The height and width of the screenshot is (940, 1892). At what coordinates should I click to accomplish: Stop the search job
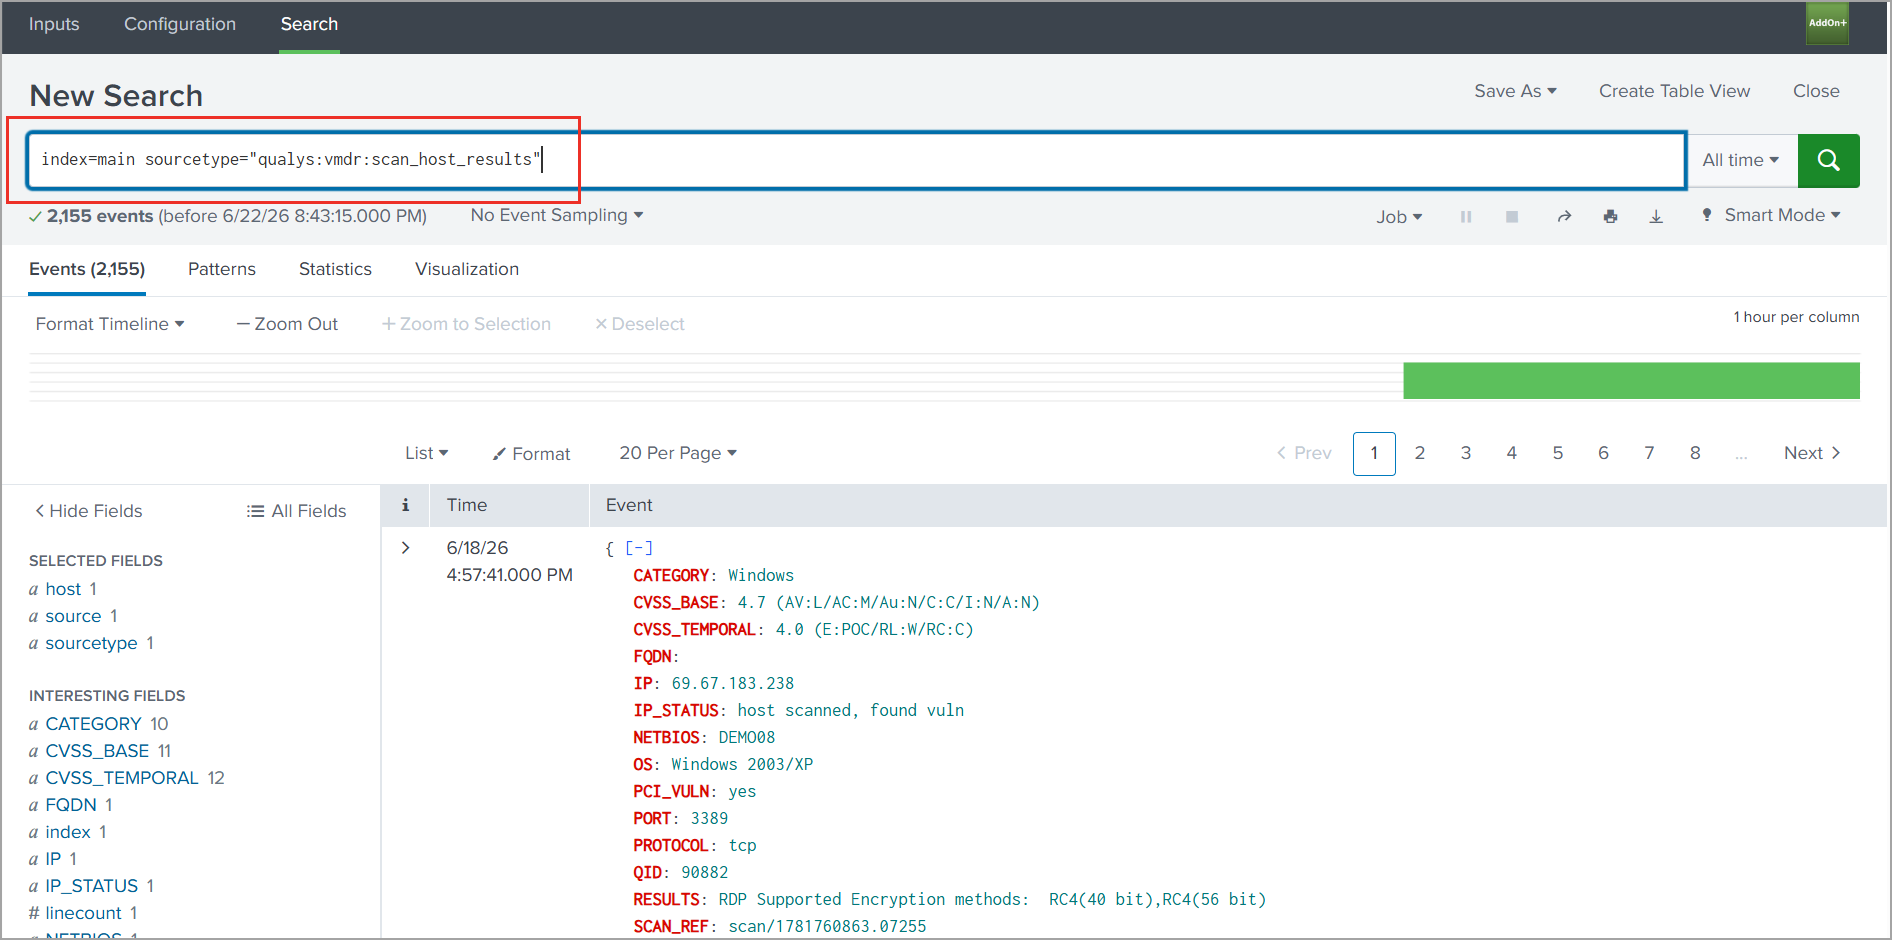(x=1512, y=217)
